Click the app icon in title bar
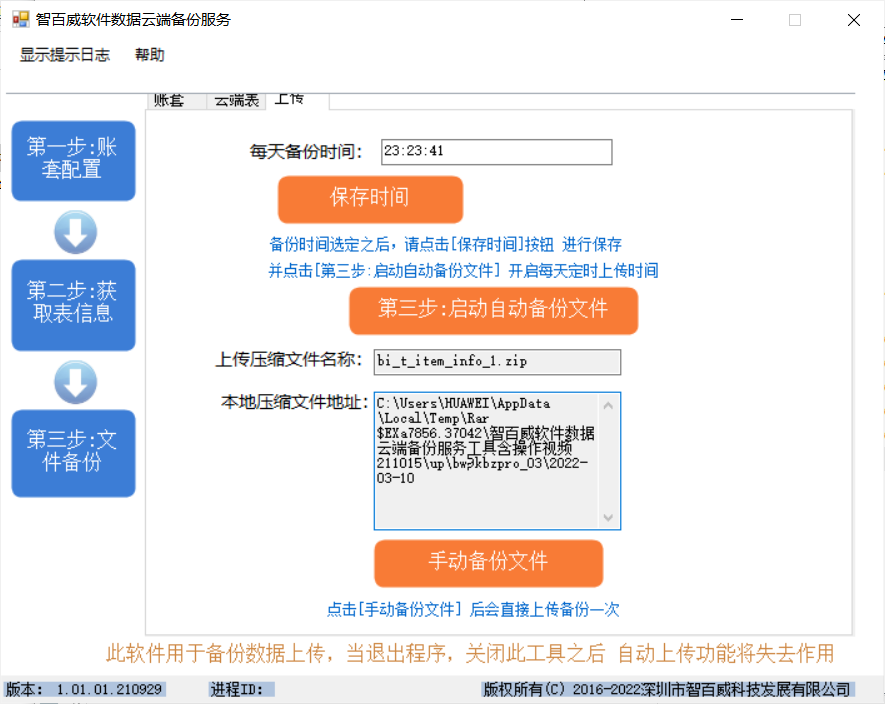The height and width of the screenshot is (704, 885). pyautogui.click(x=20, y=19)
